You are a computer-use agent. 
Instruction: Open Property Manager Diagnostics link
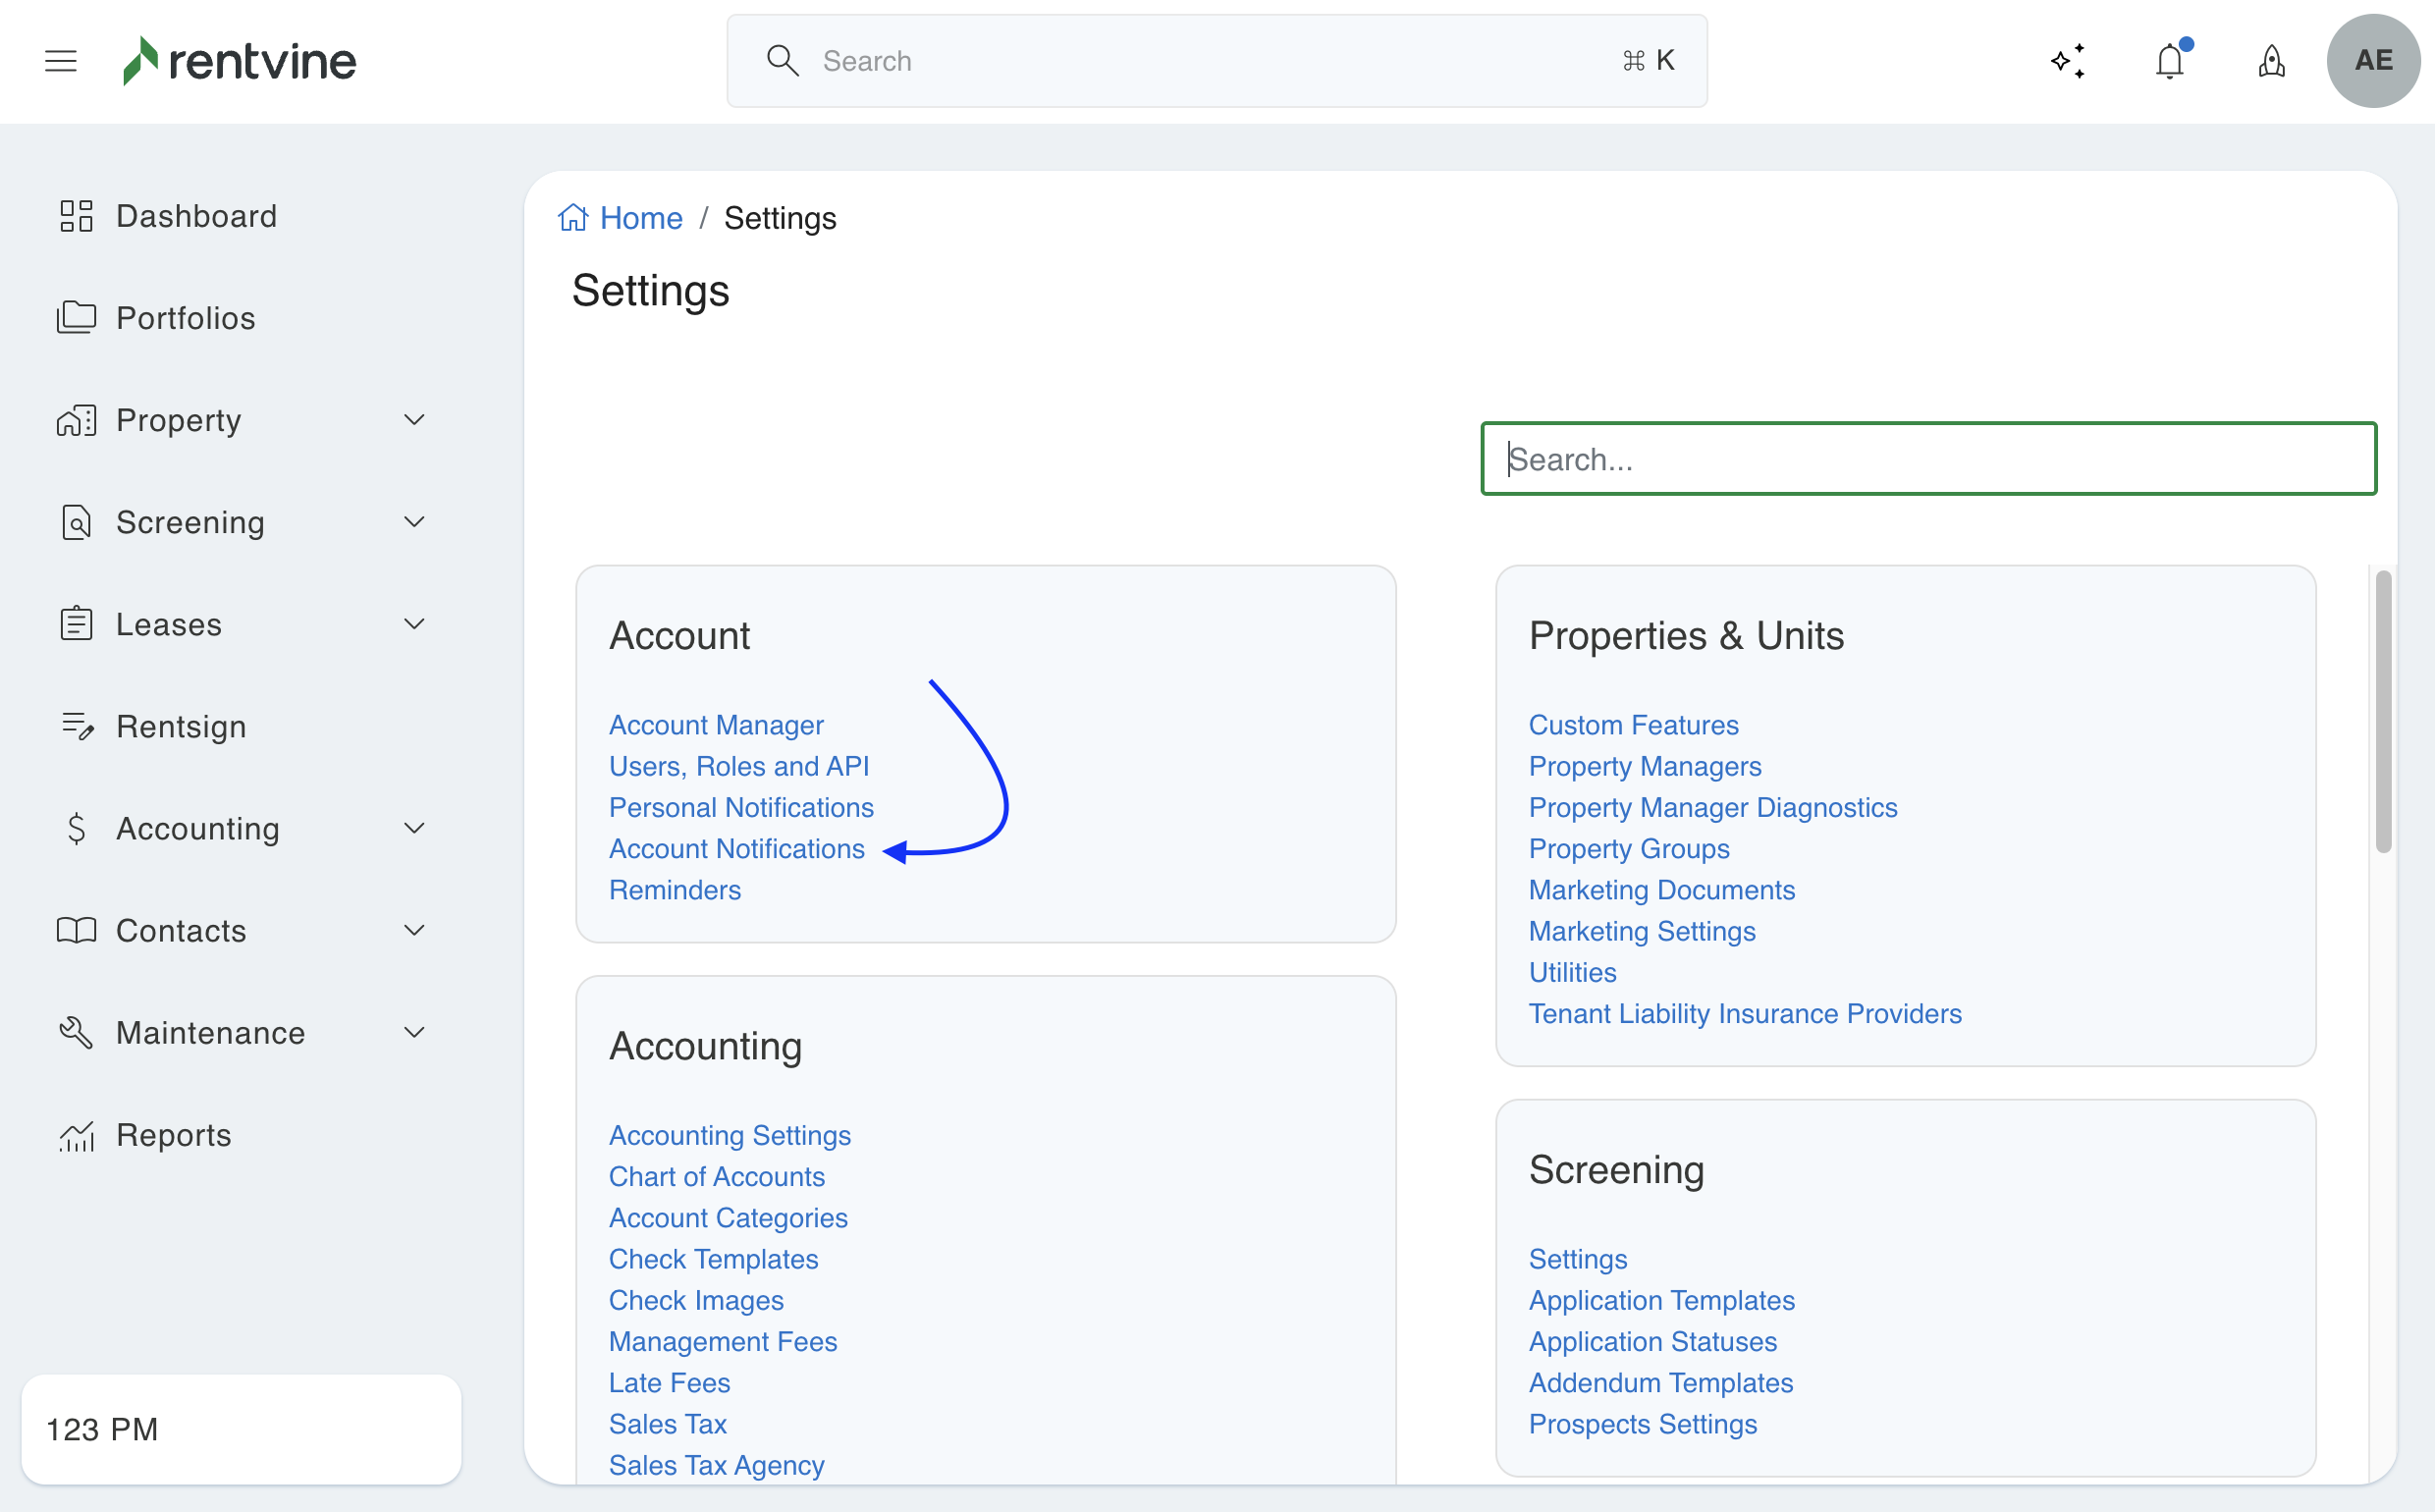coord(1712,807)
